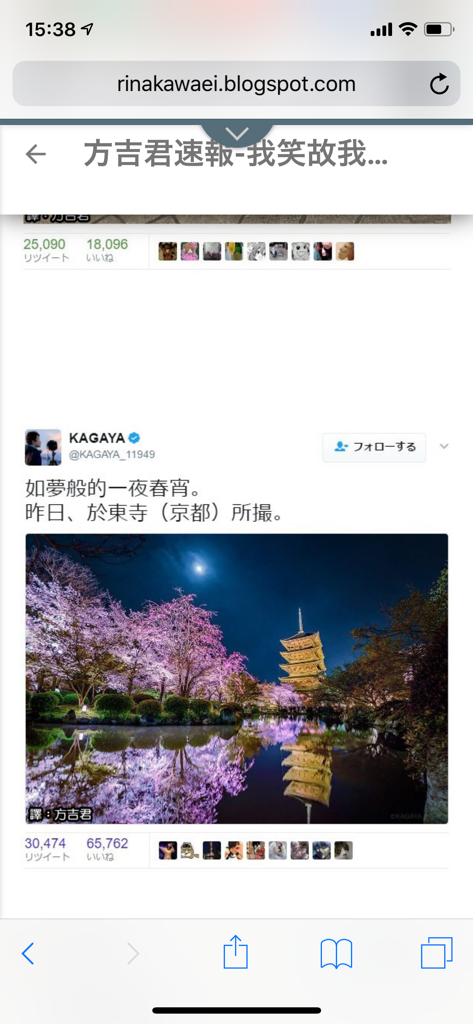Open the Share sheet icon
The width and height of the screenshot is (473, 1024).
tap(236, 952)
